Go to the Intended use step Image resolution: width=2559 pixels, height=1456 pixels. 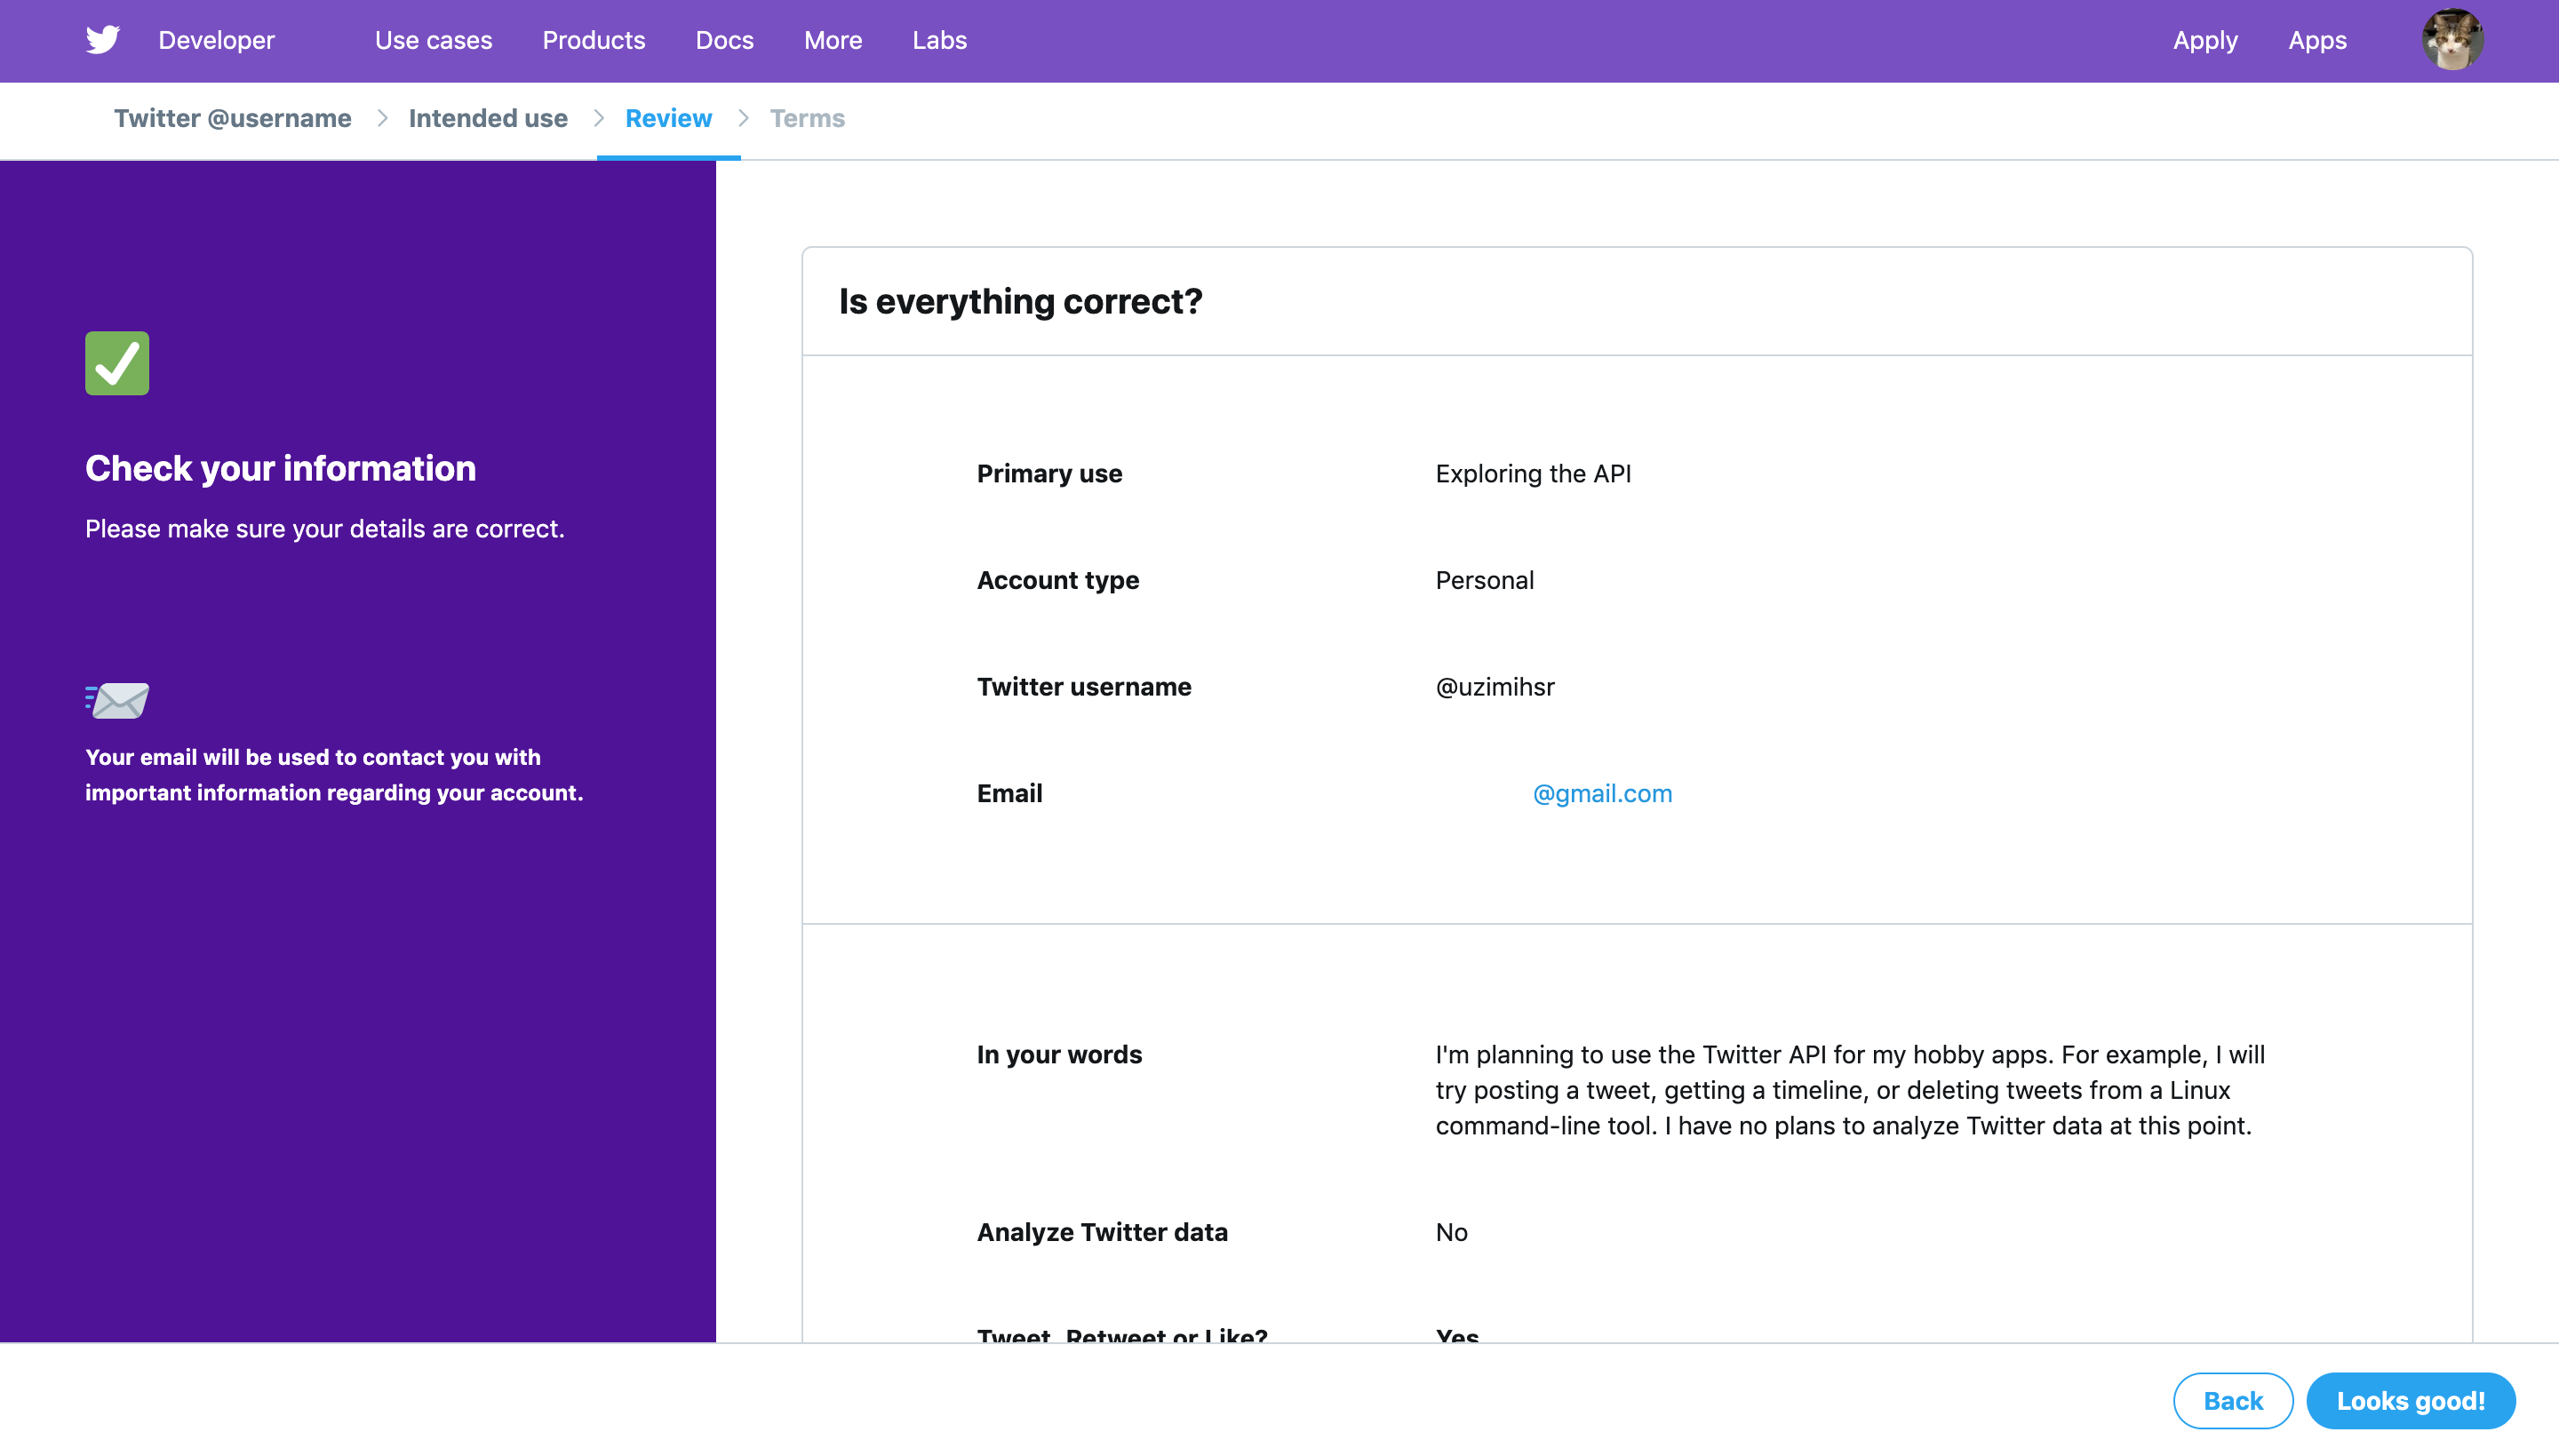[488, 118]
